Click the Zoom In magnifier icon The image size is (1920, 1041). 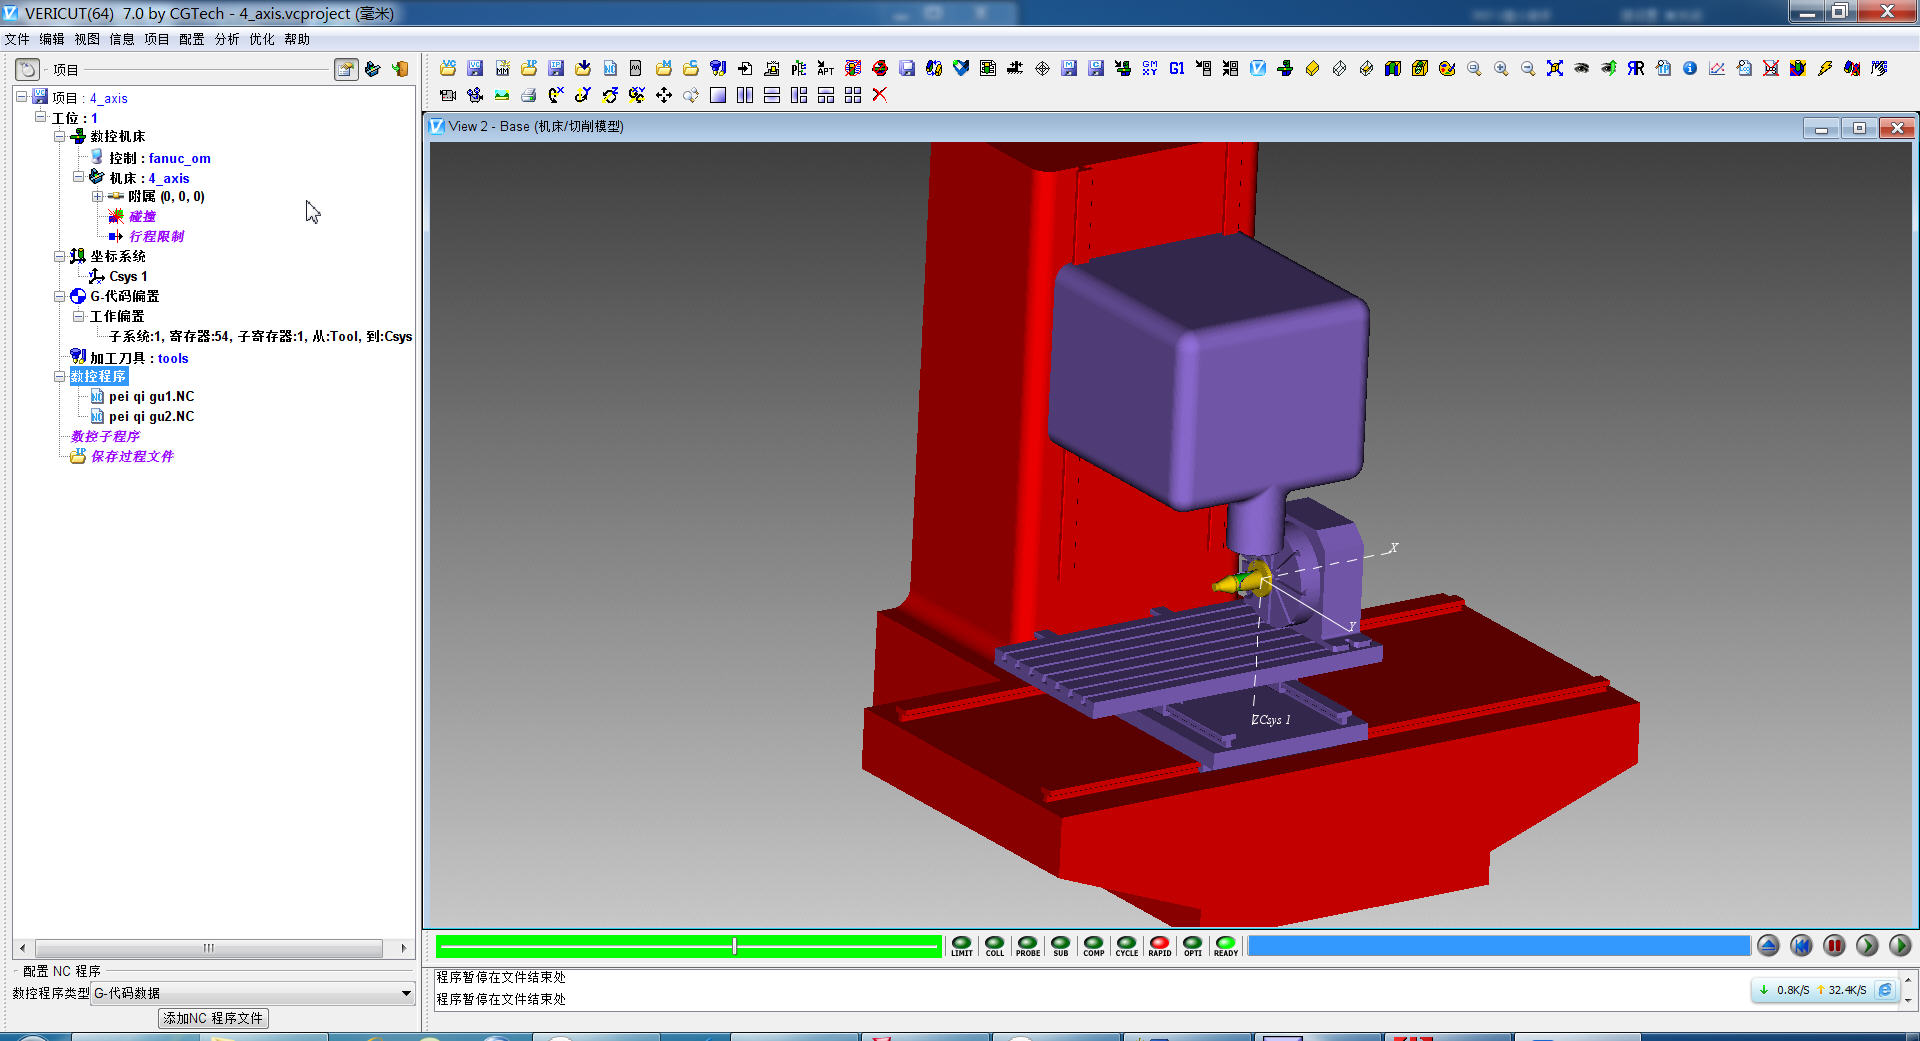(1501, 68)
